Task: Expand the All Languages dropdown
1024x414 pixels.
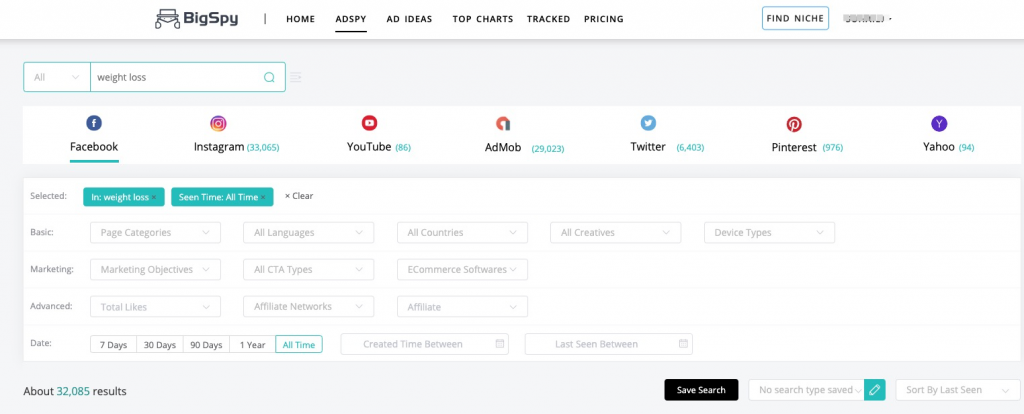Action: pyautogui.click(x=309, y=232)
